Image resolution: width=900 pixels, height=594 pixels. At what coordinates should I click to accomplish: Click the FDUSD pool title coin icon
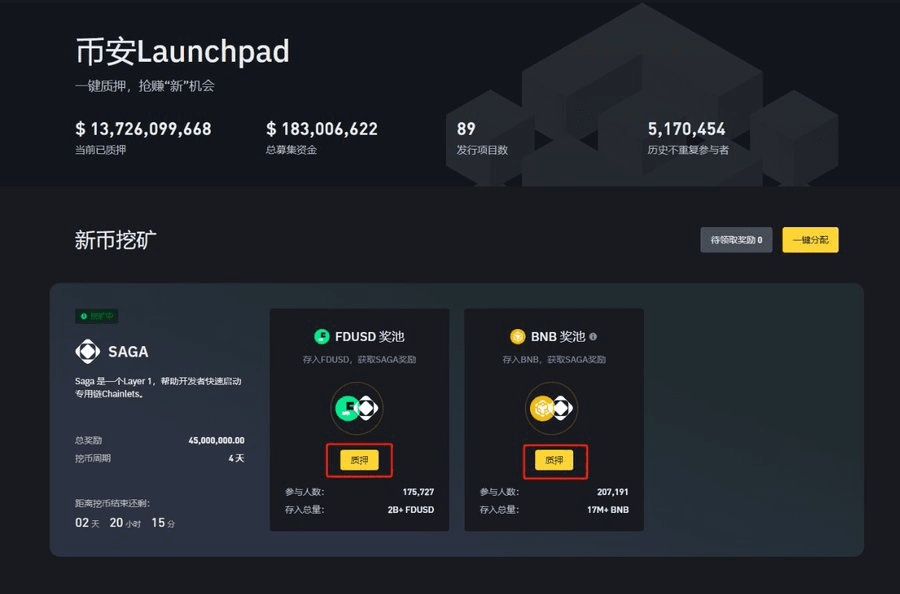coord(321,336)
